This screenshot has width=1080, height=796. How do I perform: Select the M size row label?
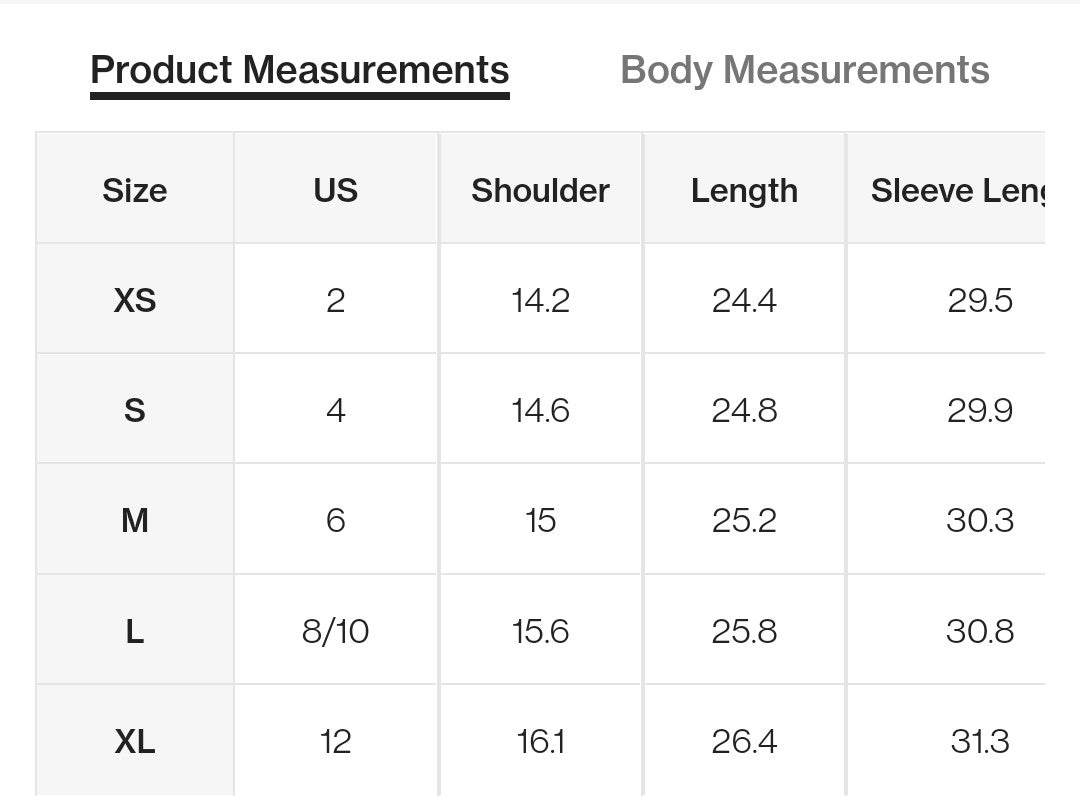[x=135, y=520]
